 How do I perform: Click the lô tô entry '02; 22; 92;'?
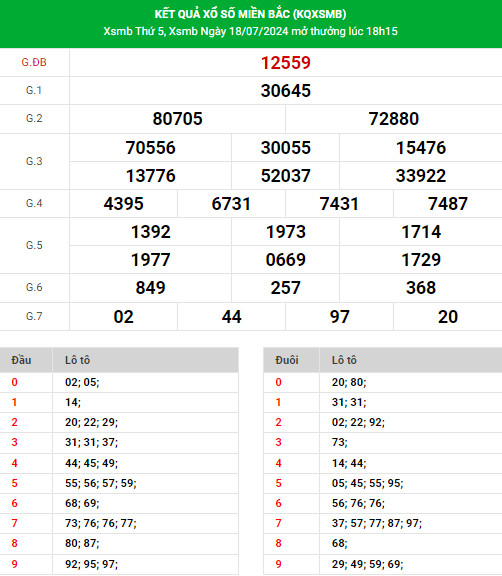pos(358,422)
